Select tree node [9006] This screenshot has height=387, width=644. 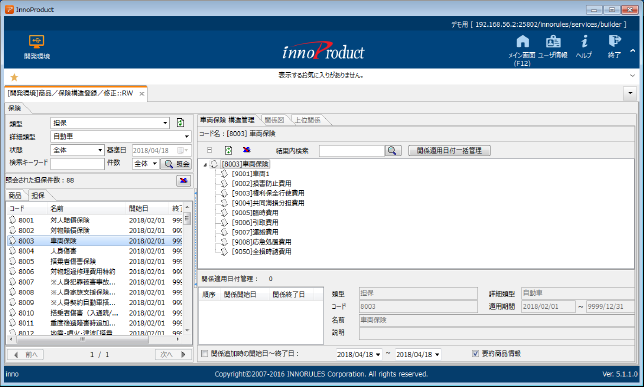click(255, 222)
